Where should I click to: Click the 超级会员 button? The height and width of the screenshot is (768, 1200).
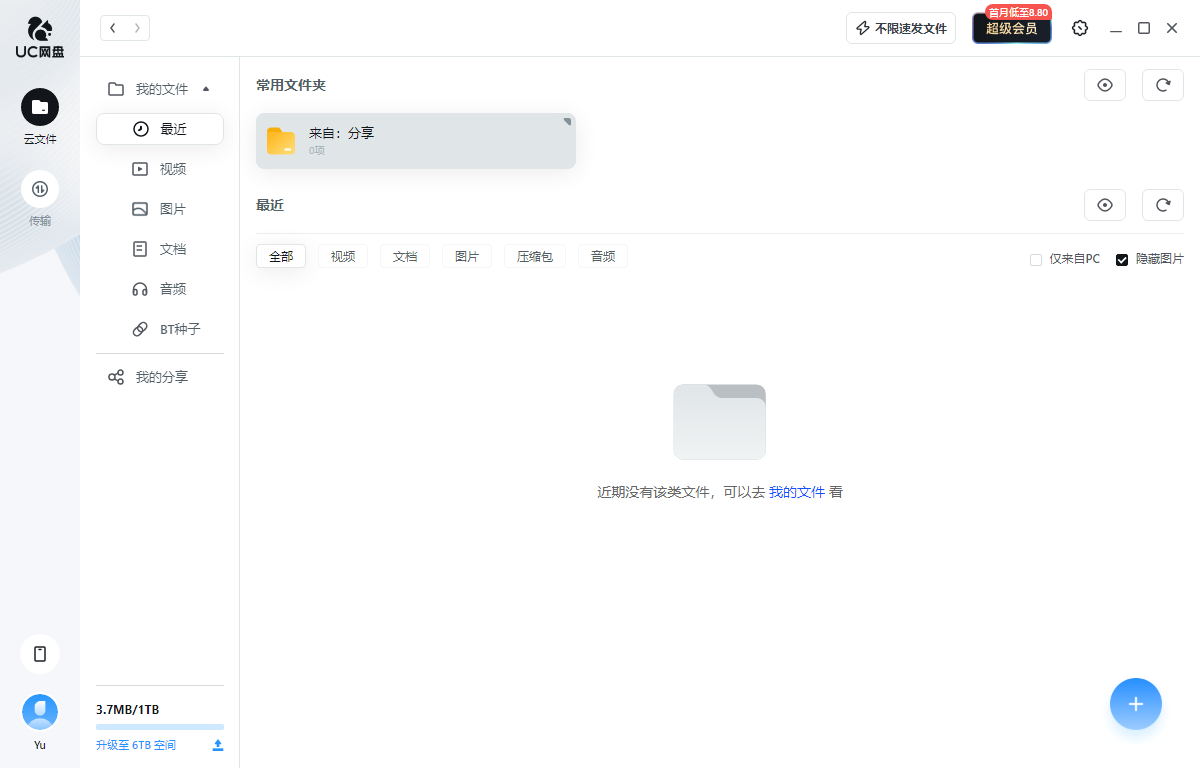pos(1011,29)
